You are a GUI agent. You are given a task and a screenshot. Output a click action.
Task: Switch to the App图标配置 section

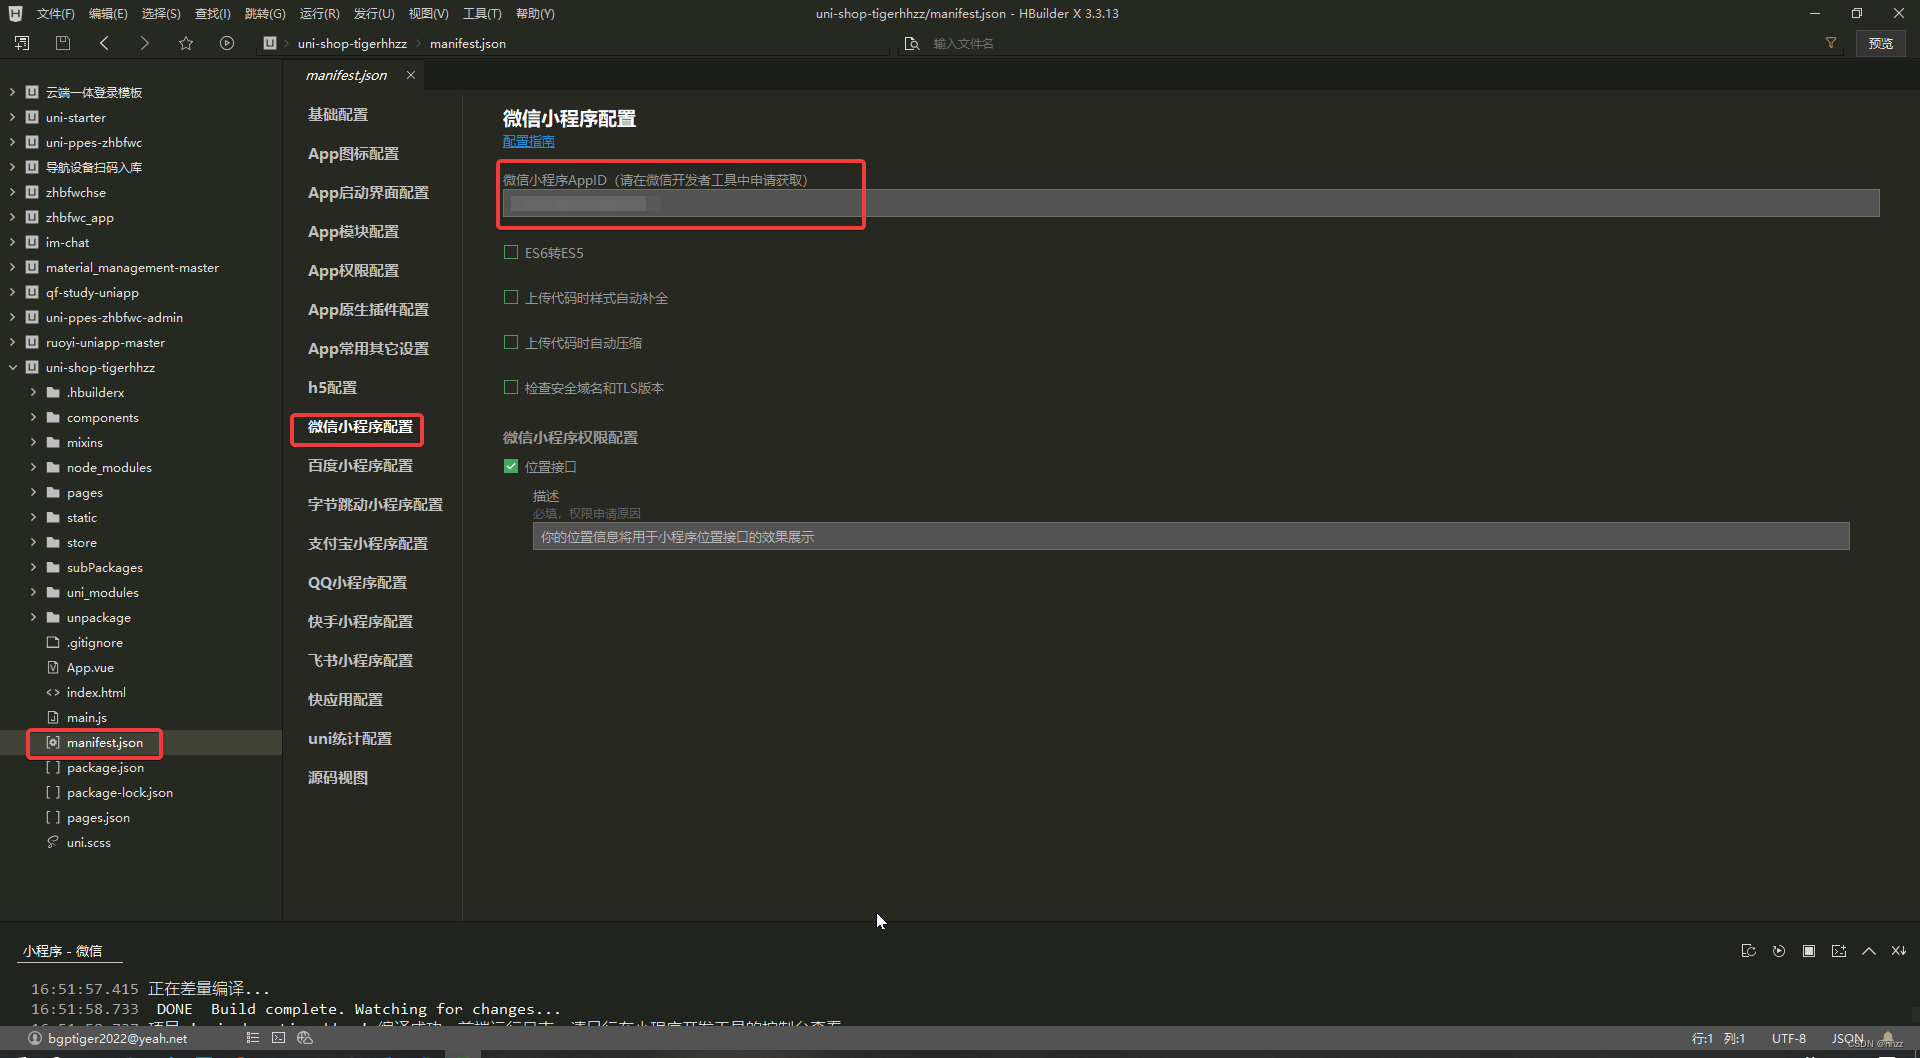(x=353, y=153)
